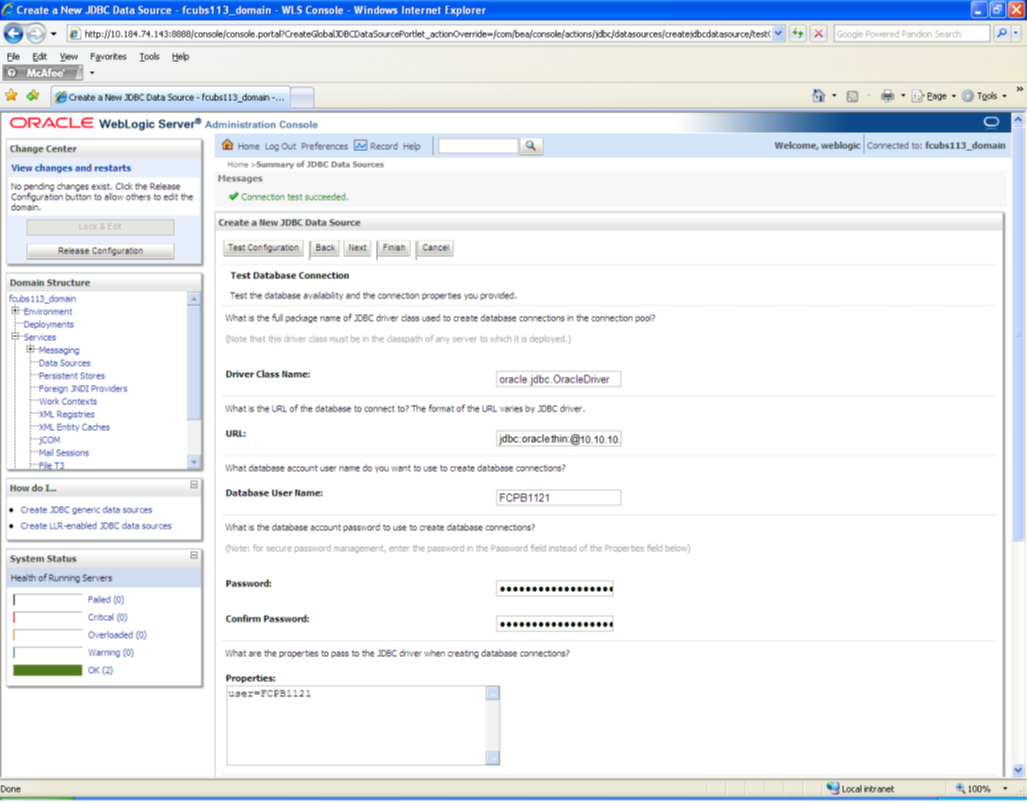Open View changes and restarts link

coord(71,168)
